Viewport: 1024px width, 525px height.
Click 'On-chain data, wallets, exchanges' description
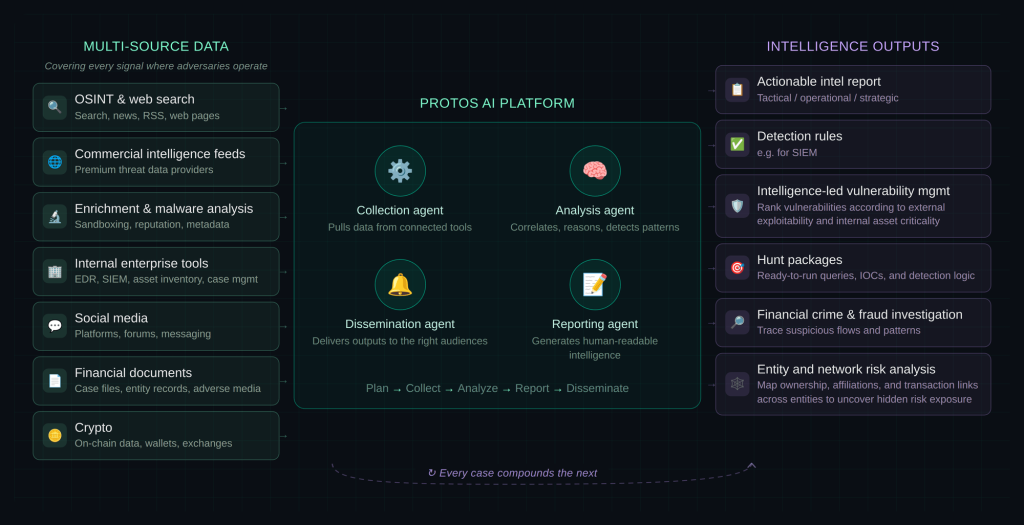(x=153, y=443)
